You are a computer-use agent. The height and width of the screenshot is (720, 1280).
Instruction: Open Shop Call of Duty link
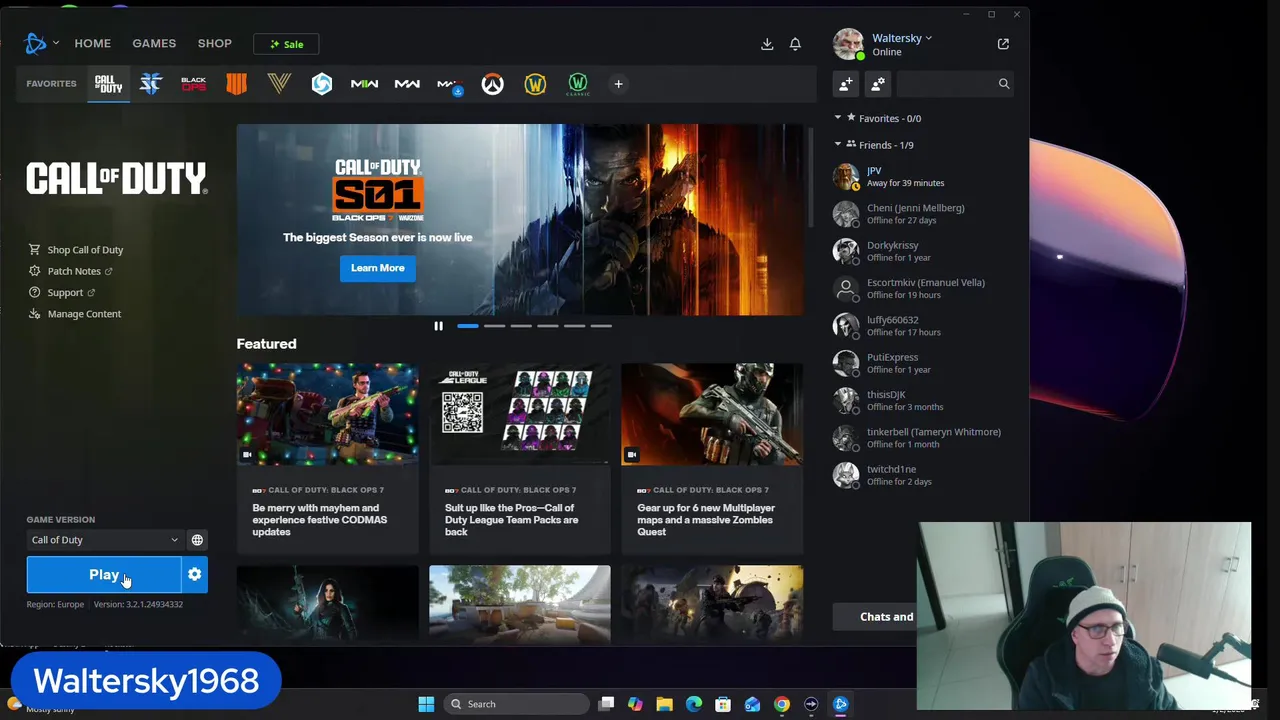tap(76, 250)
